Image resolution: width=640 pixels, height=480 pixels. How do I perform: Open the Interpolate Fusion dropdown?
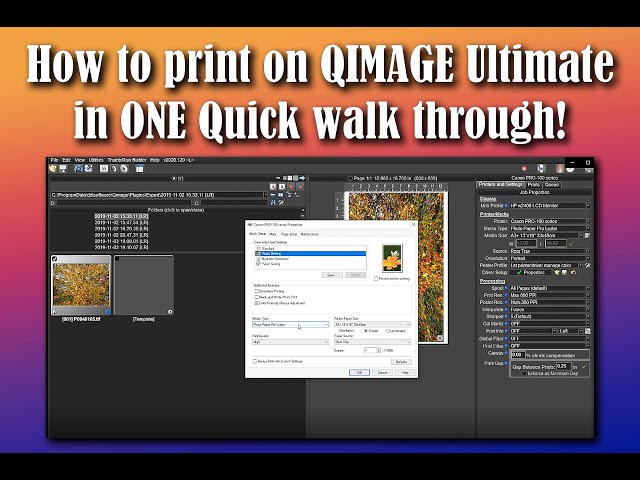tap(550, 309)
